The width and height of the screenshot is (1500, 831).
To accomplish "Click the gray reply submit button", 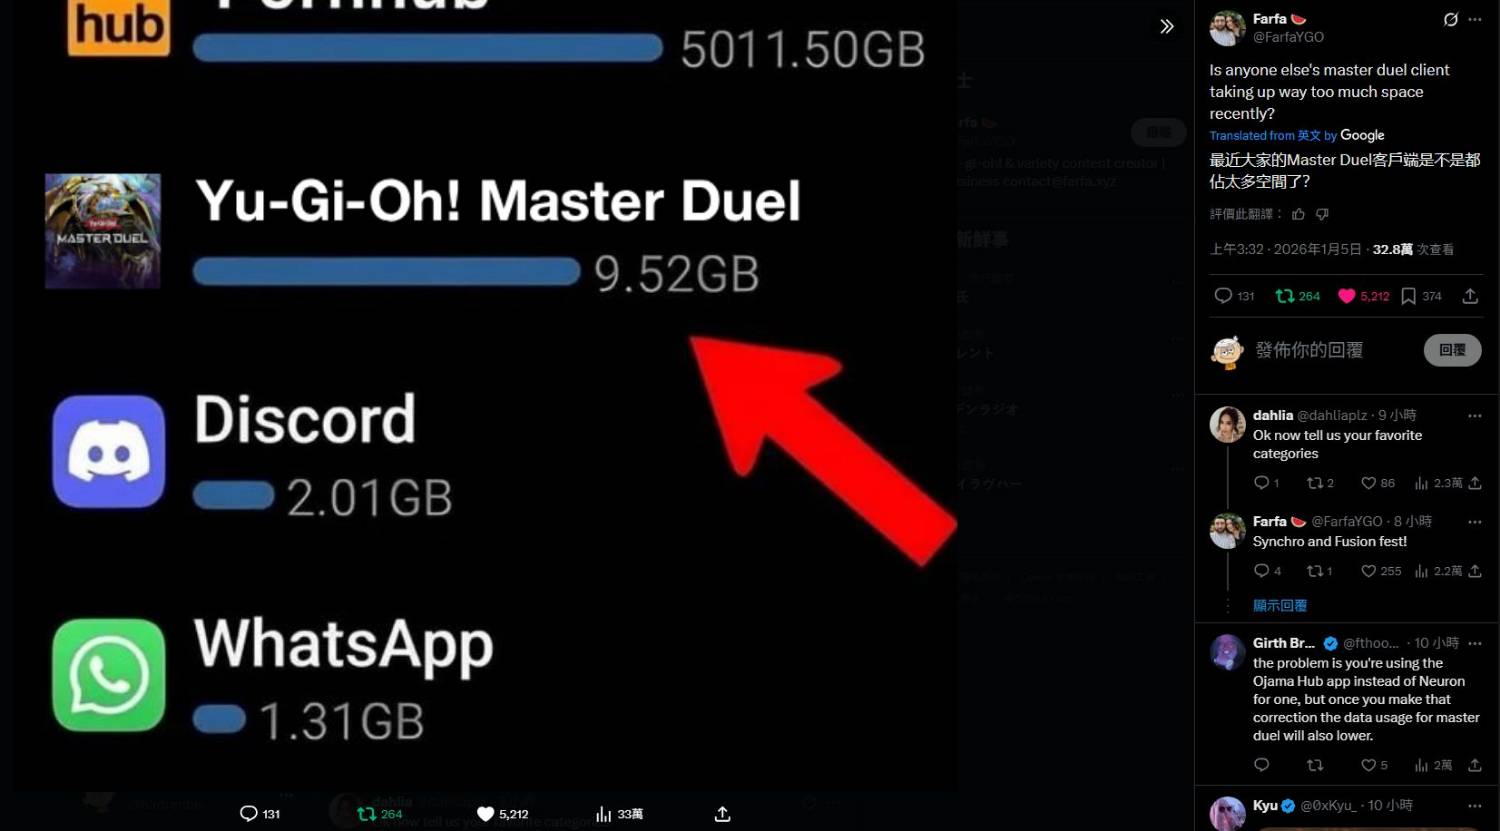I will 1452,350.
